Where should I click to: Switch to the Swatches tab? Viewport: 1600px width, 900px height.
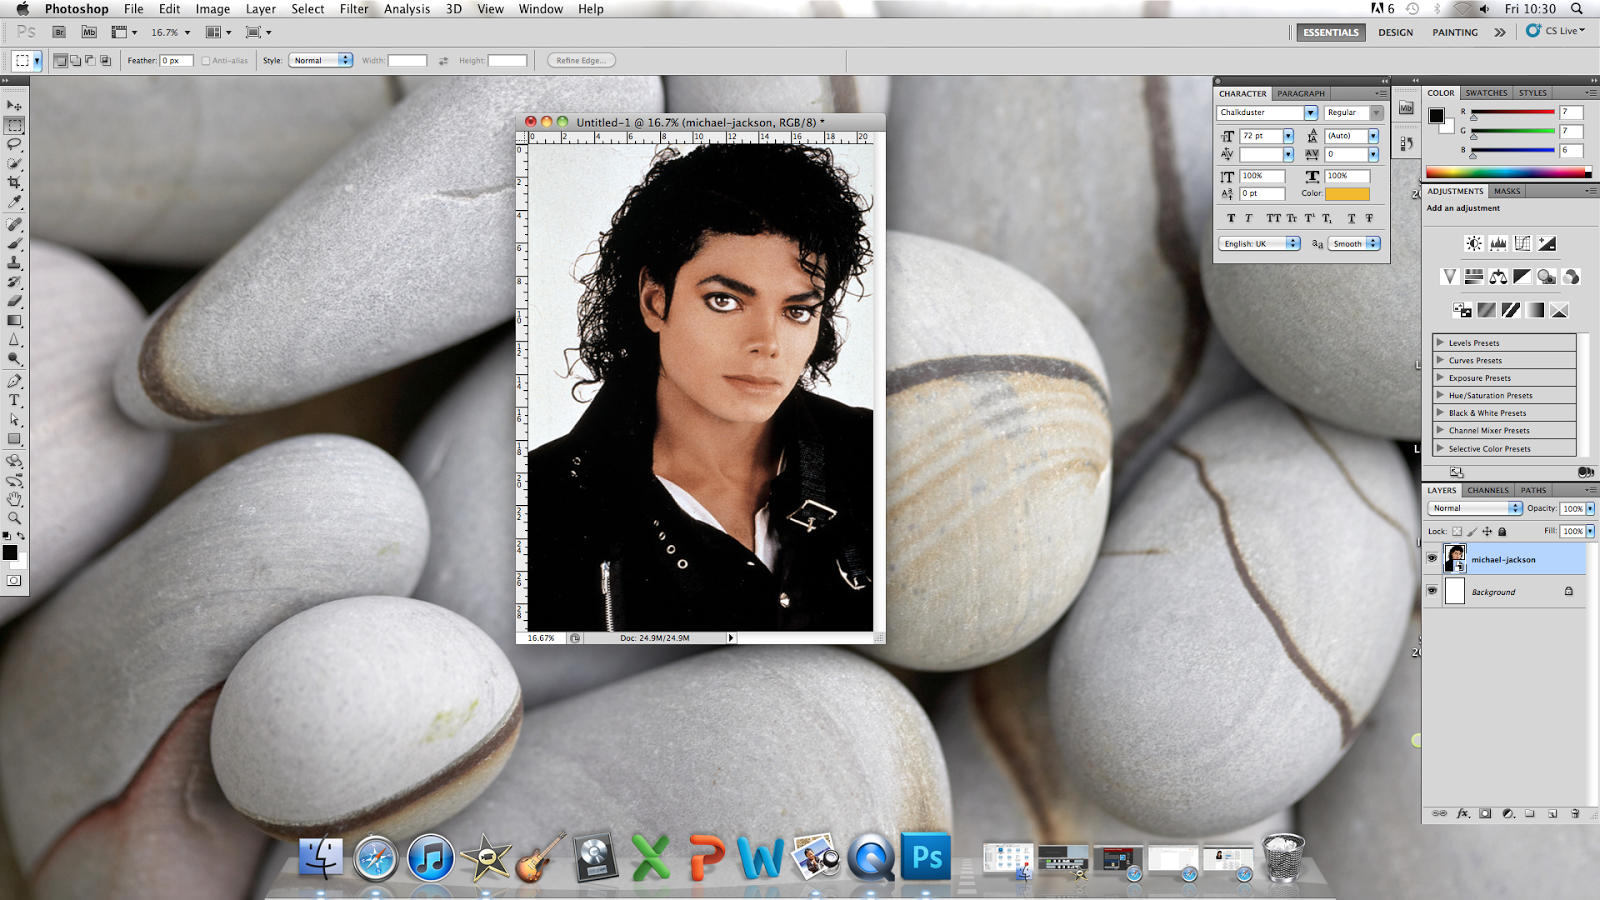(1486, 93)
